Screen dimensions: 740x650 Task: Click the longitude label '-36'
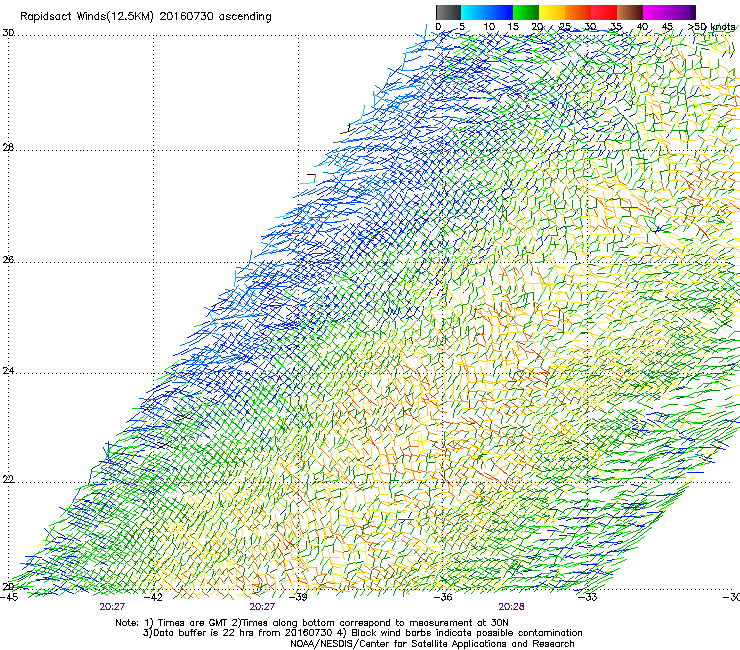click(443, 597)
